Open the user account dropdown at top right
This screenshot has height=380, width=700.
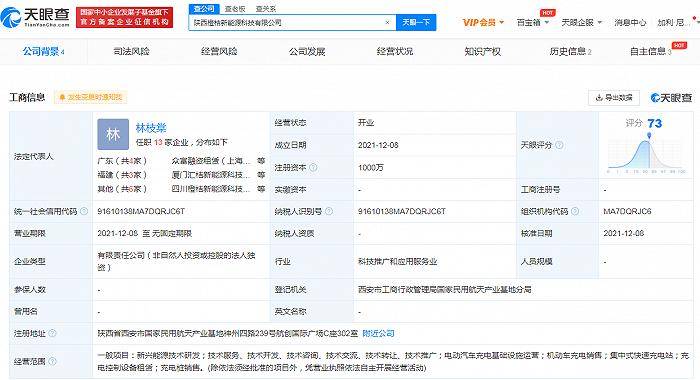[677, 22]
